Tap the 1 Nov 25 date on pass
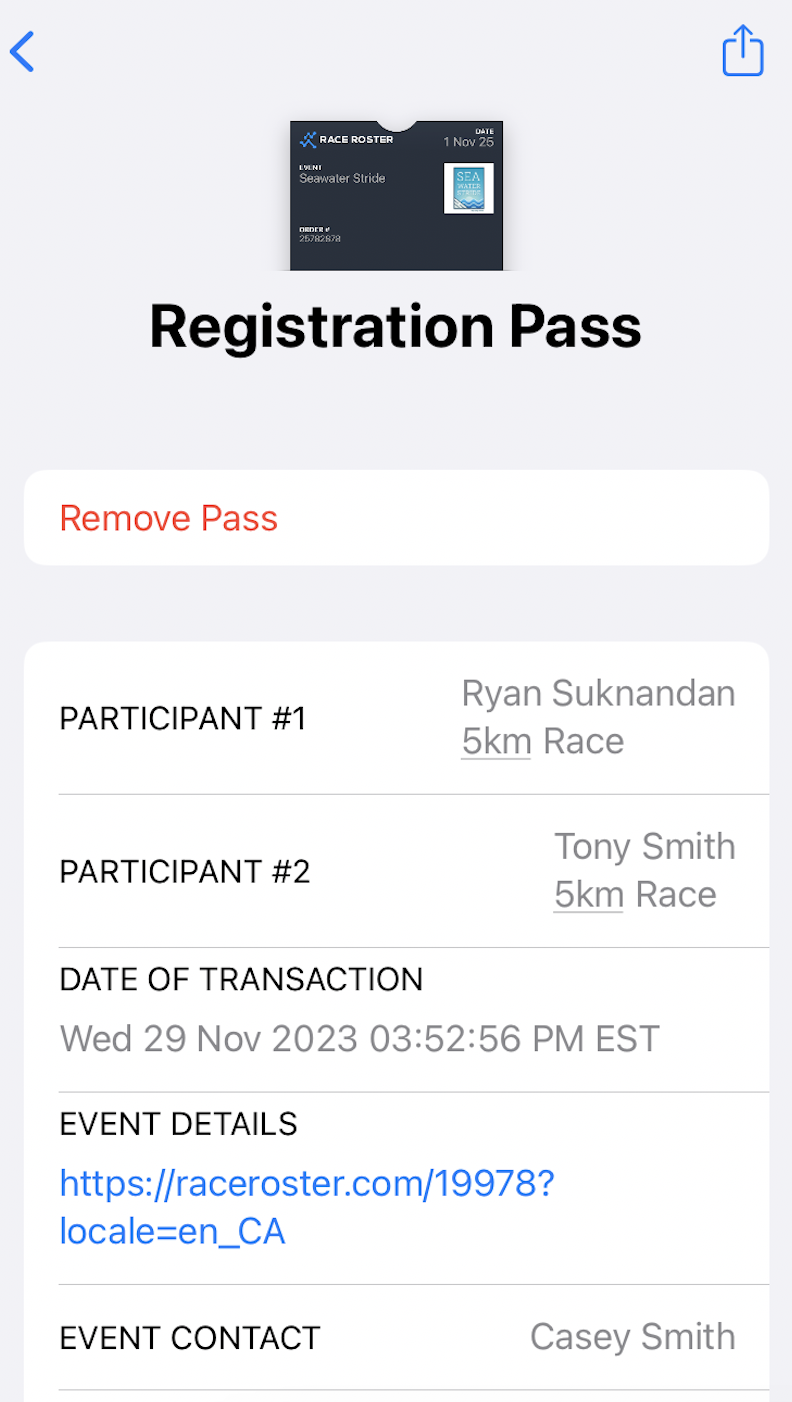 [468, 142]
